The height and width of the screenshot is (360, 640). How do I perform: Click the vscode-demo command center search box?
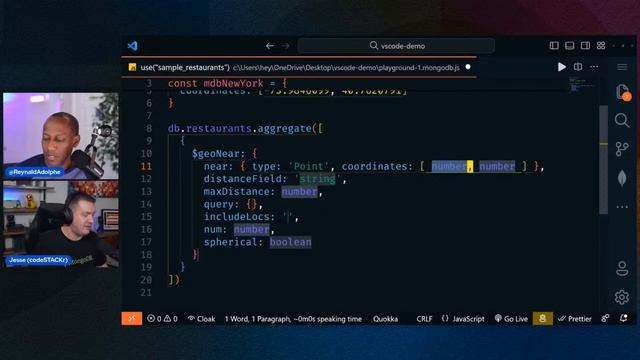396,46
